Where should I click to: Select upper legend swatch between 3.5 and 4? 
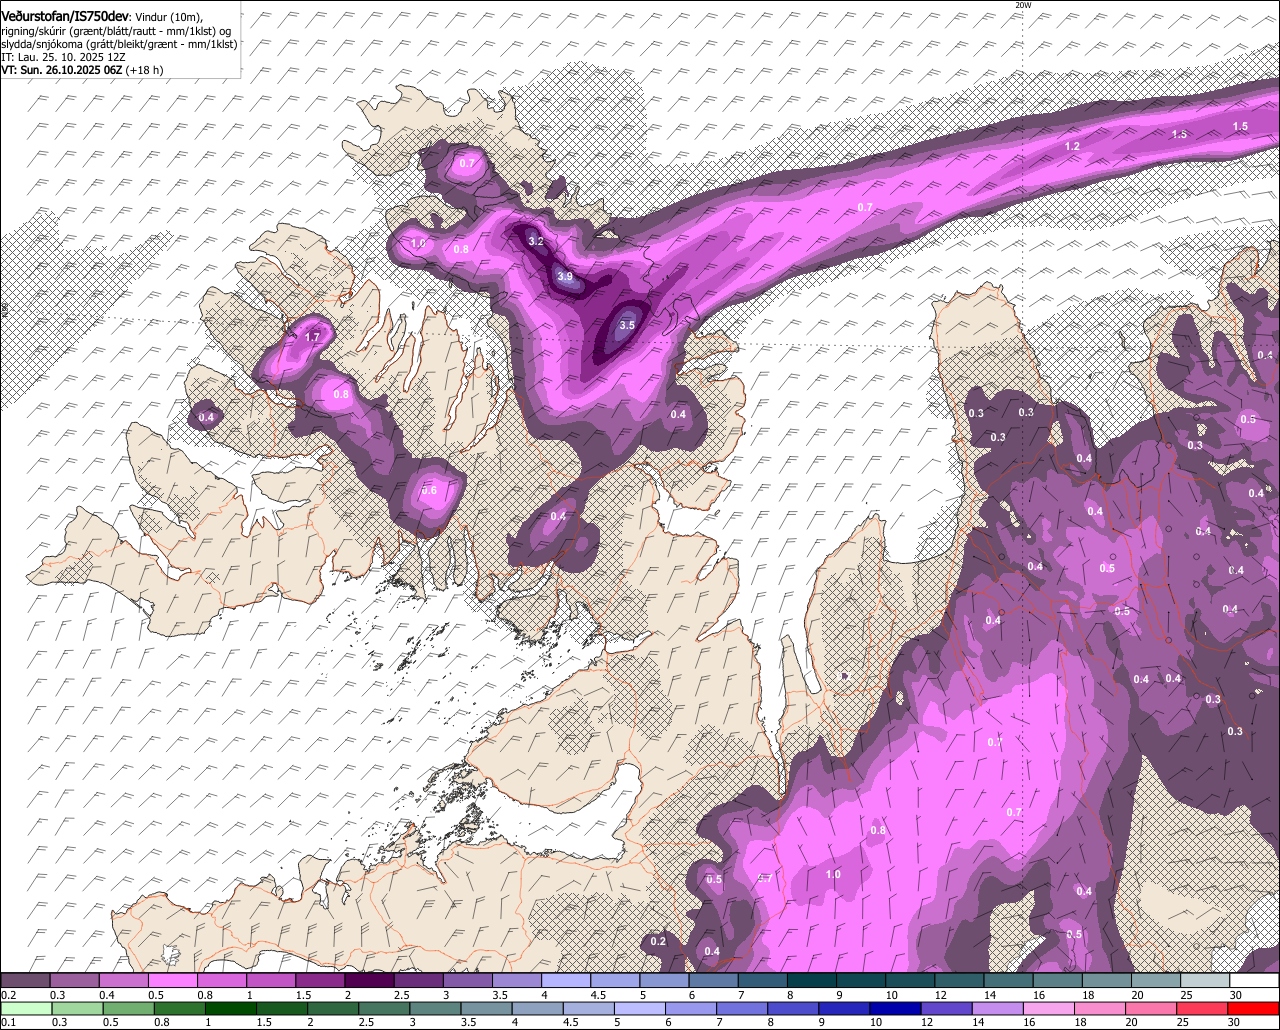517,981
